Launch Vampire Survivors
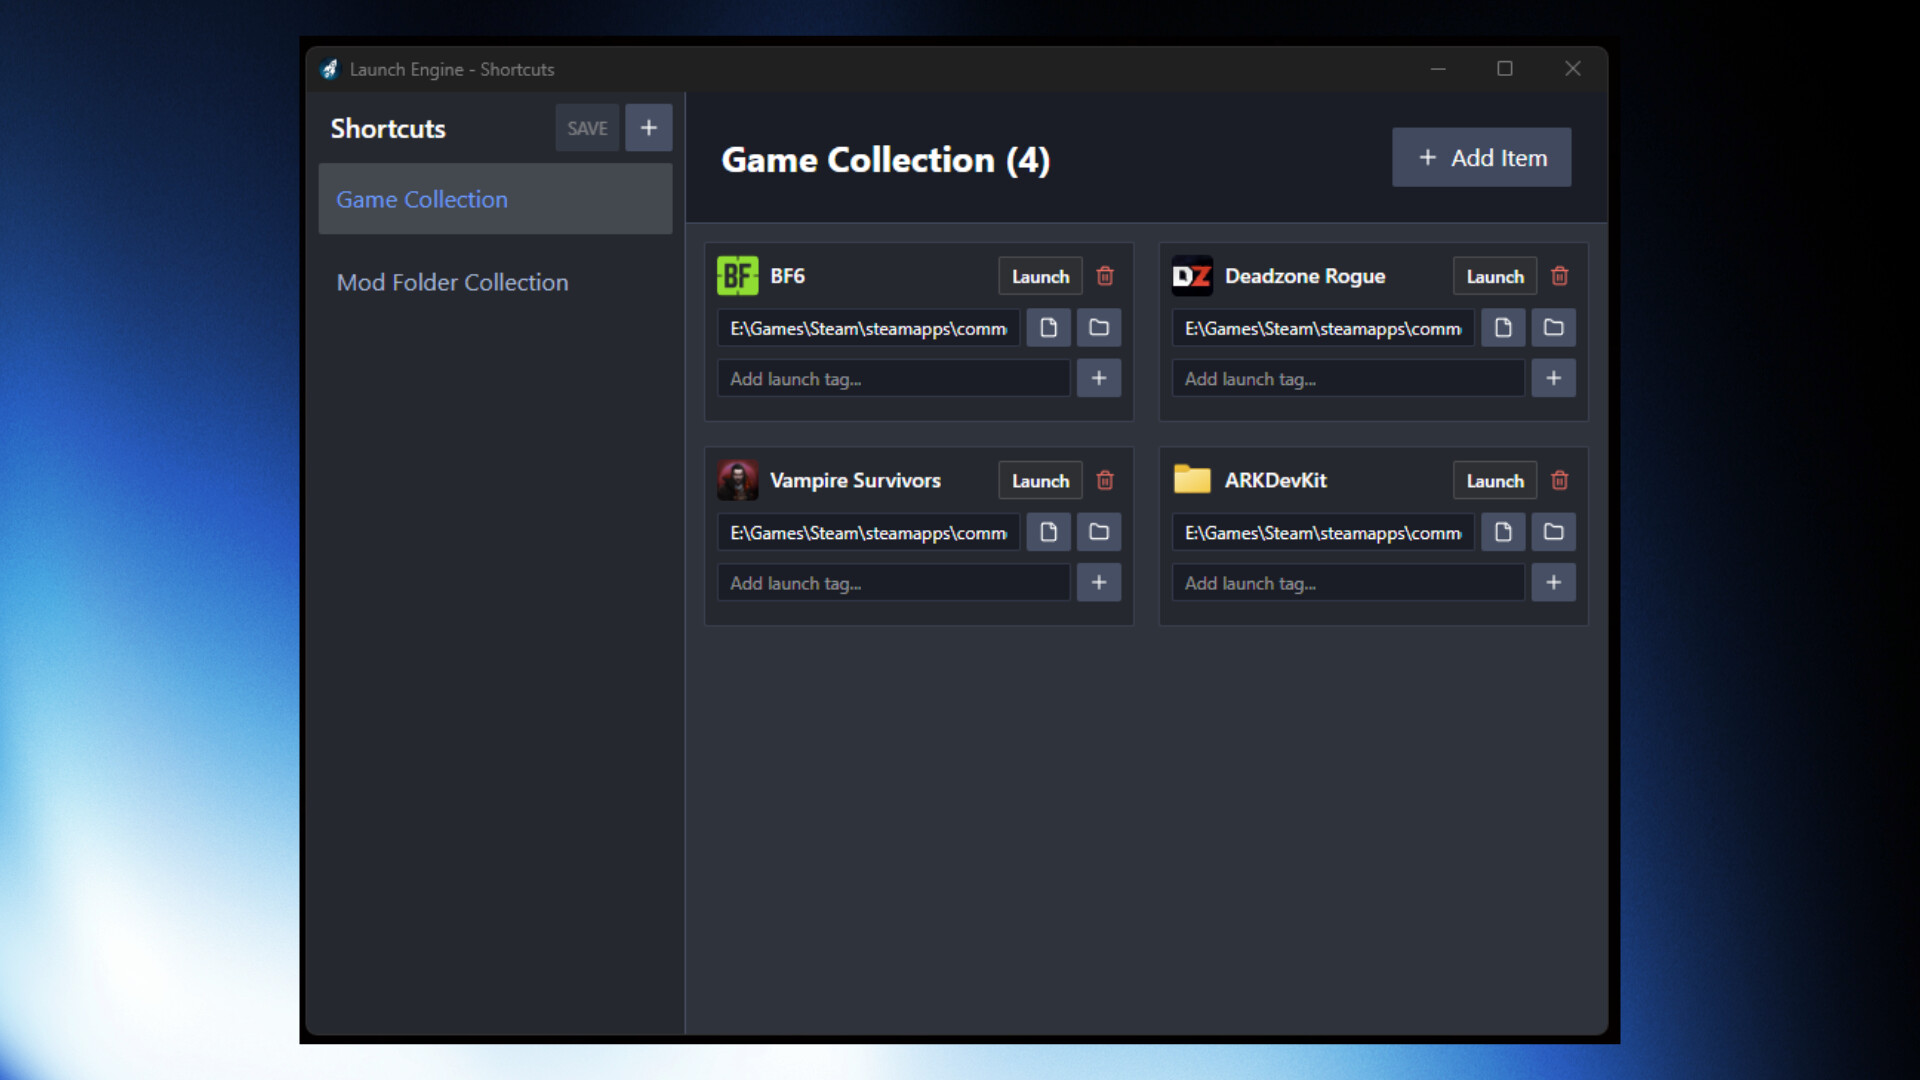The height and width of the screenshot is (1080, 1920). tap(1040, 480)
